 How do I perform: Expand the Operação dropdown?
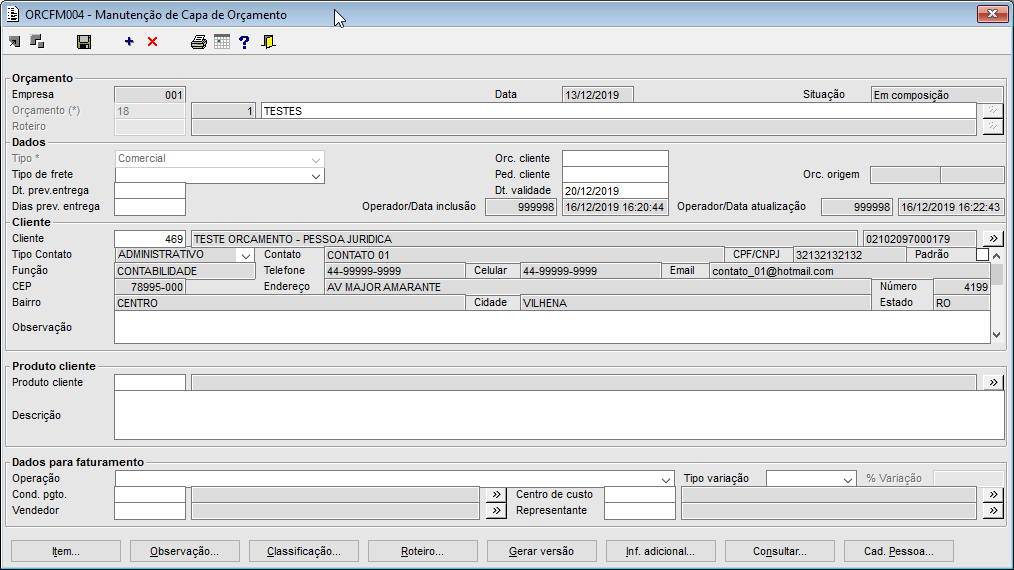pyautogui.click(x=666, y=479)
